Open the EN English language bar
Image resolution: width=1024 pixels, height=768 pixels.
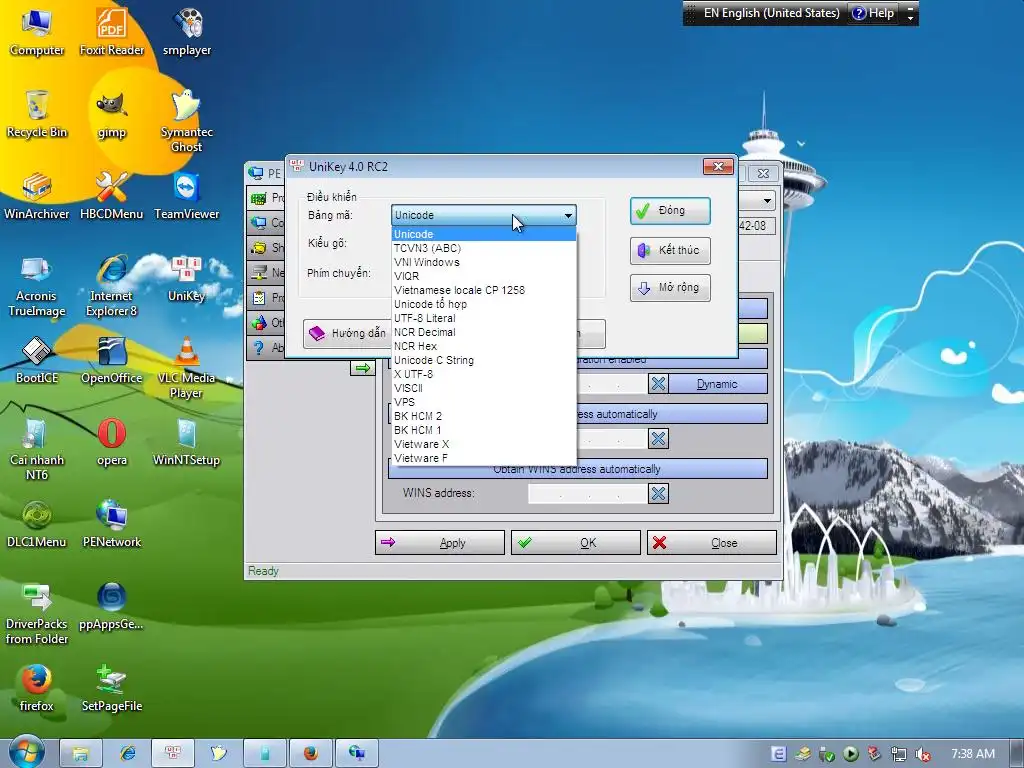(x=771, y=13)
